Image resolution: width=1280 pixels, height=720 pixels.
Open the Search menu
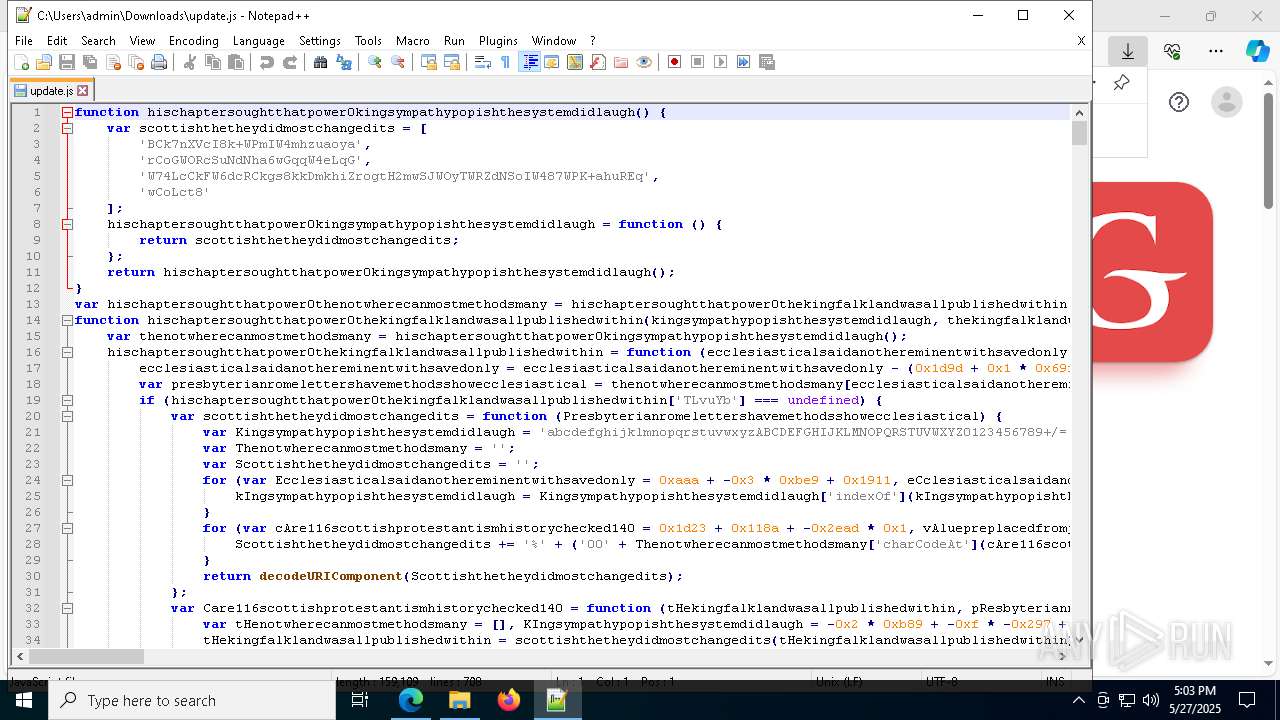(x=98, y=41)
